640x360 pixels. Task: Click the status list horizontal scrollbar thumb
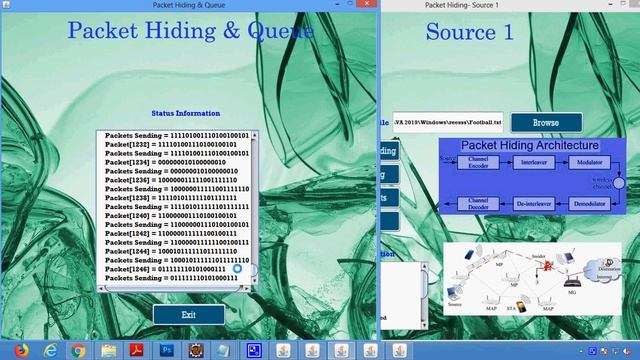click(173, 288)
